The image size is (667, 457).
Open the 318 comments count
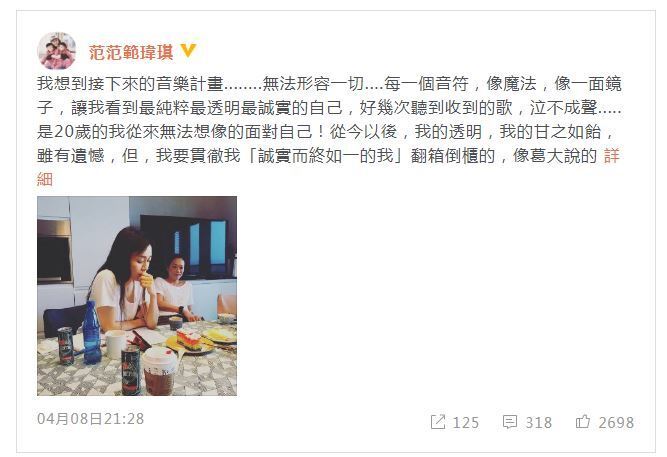tap(539, 423)
